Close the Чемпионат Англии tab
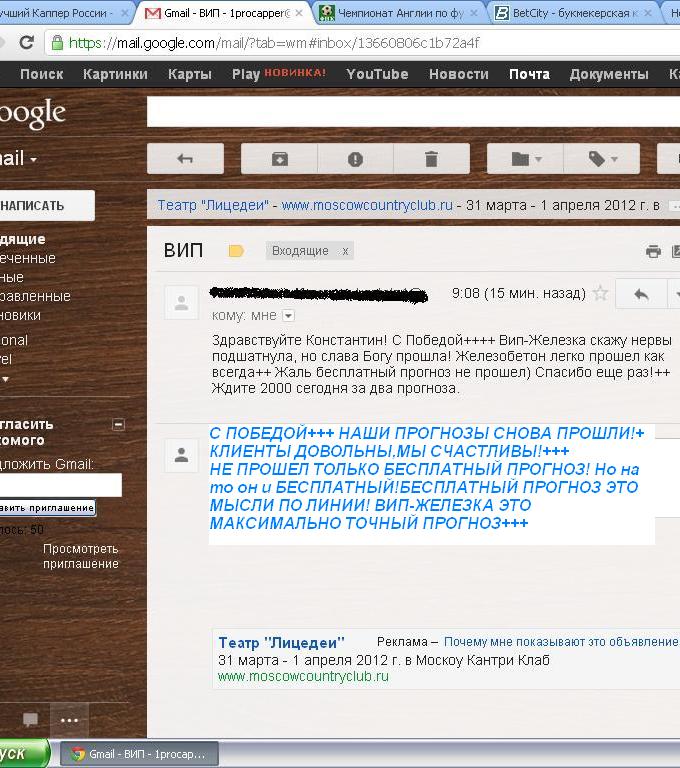680x768 pixels. [x=474, y=13]
